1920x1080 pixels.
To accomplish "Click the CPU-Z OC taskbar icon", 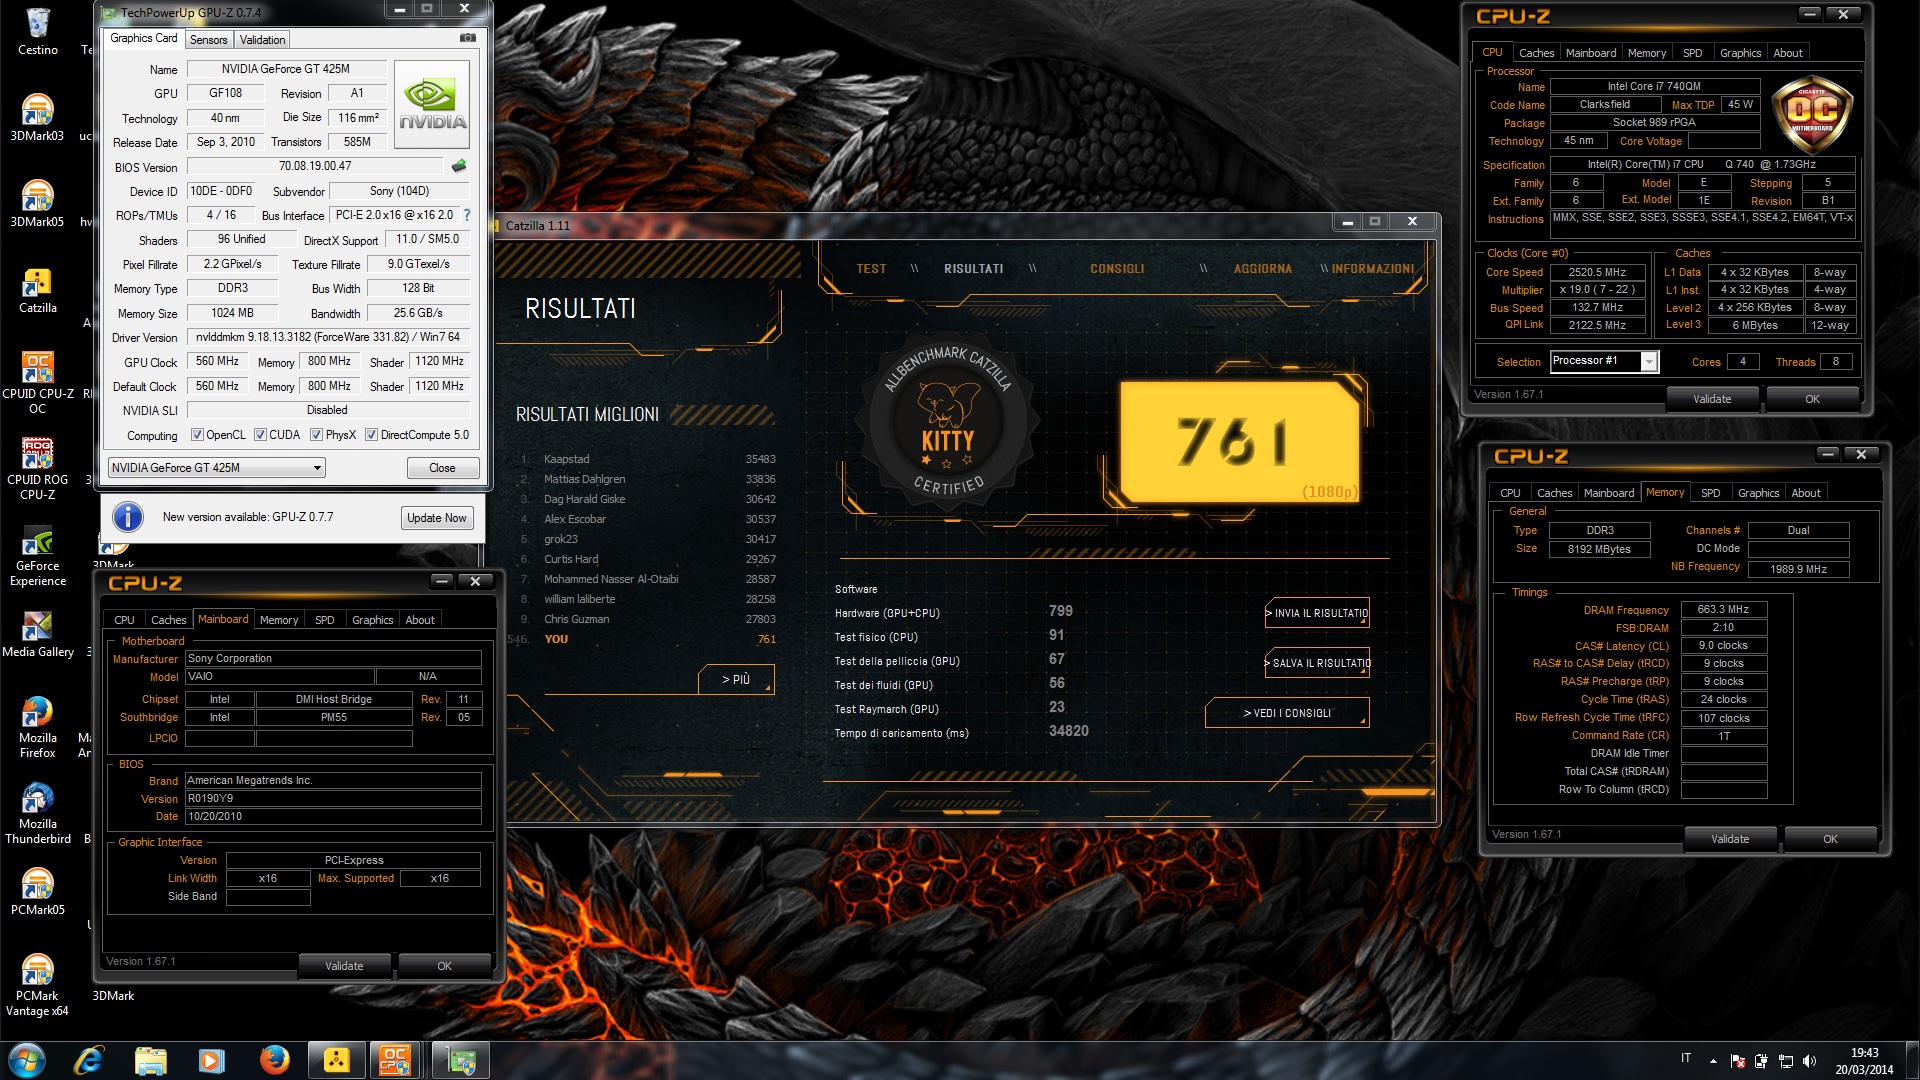I will (396, 1060).
